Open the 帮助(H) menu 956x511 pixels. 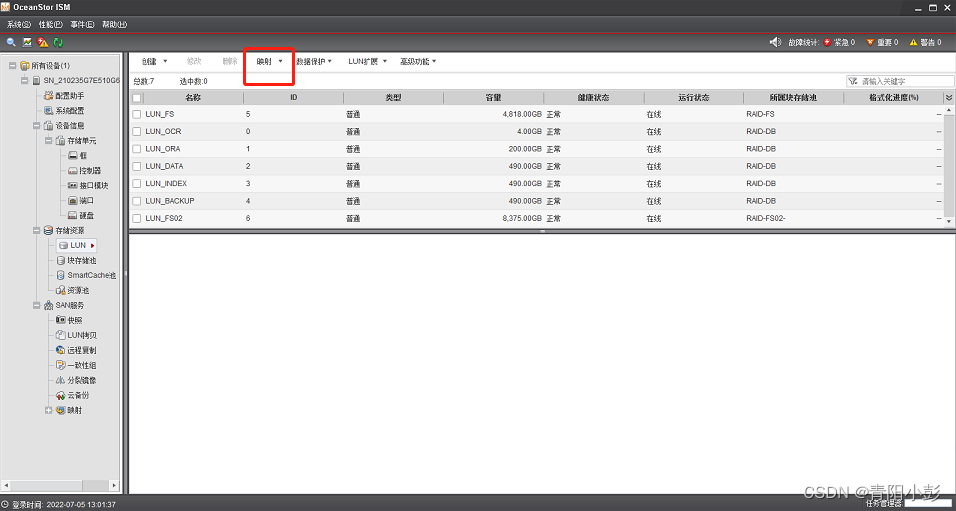click(115, 24)
